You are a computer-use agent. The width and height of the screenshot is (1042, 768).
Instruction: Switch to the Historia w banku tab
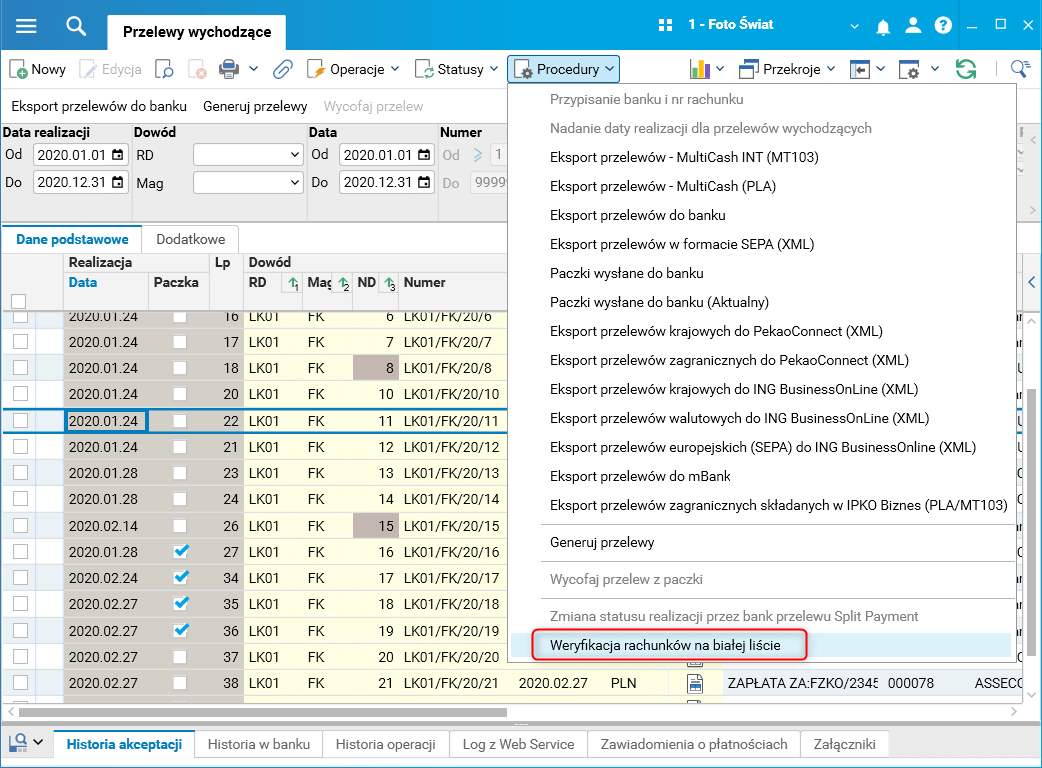coord(259,744)
